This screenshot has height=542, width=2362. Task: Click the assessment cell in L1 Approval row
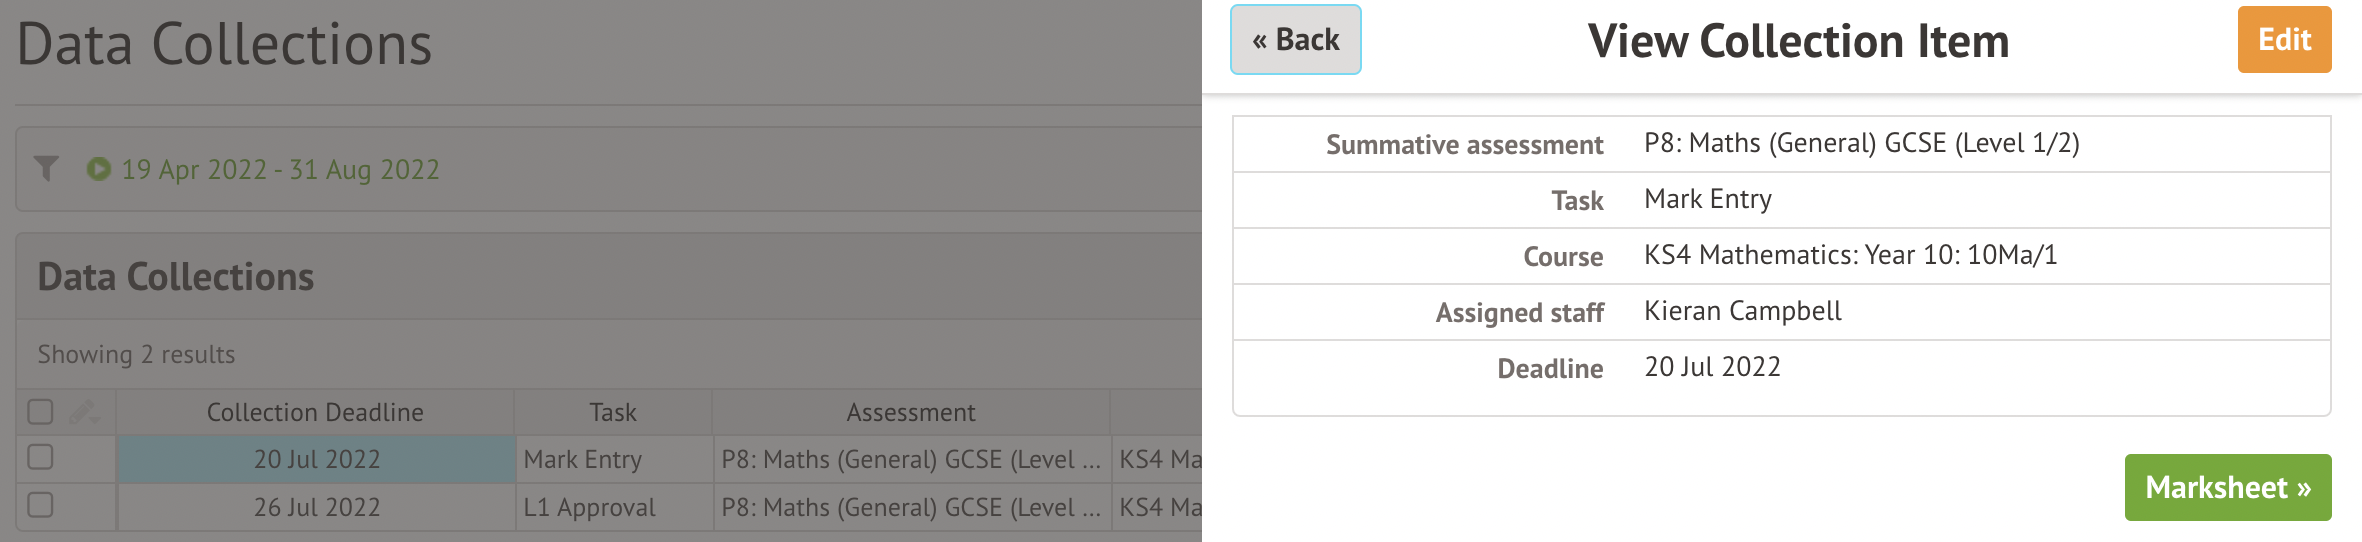point(912,507)
